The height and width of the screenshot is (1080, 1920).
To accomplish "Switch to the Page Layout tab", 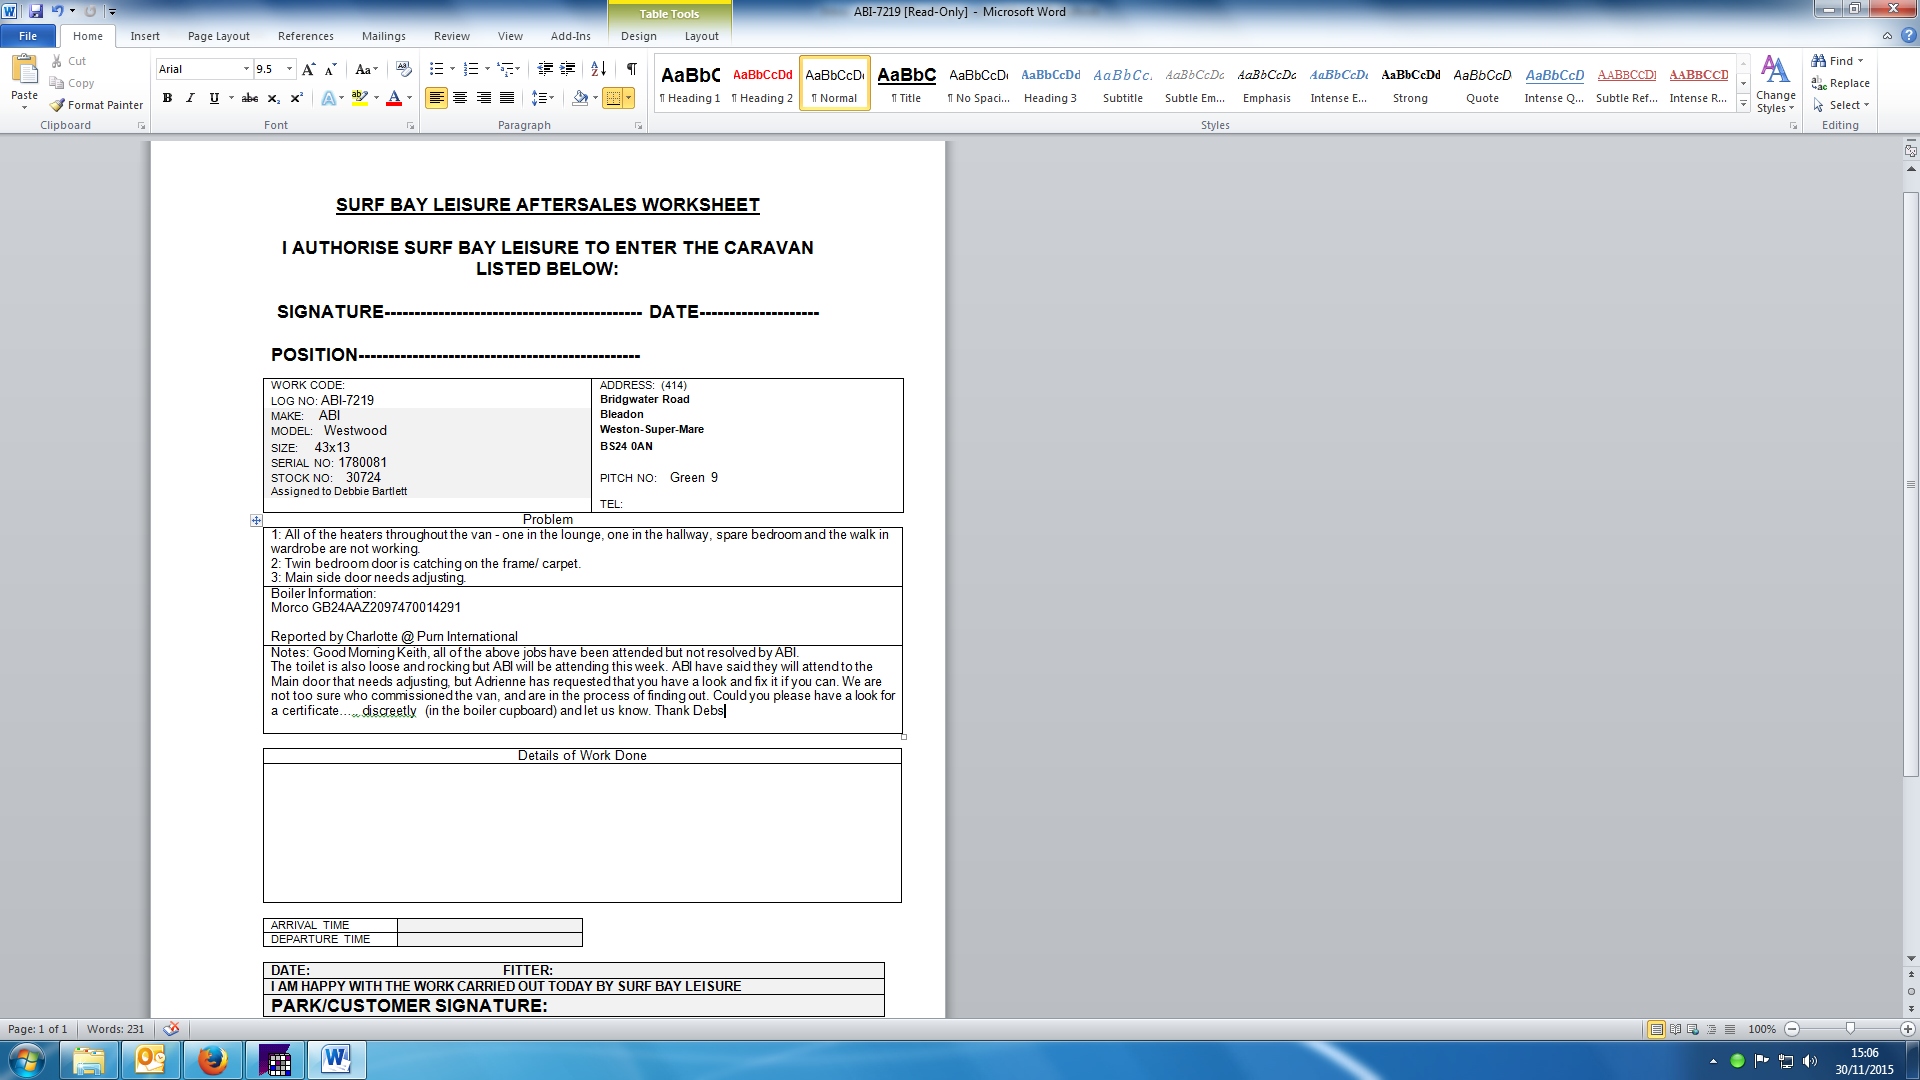I will 218,36.
